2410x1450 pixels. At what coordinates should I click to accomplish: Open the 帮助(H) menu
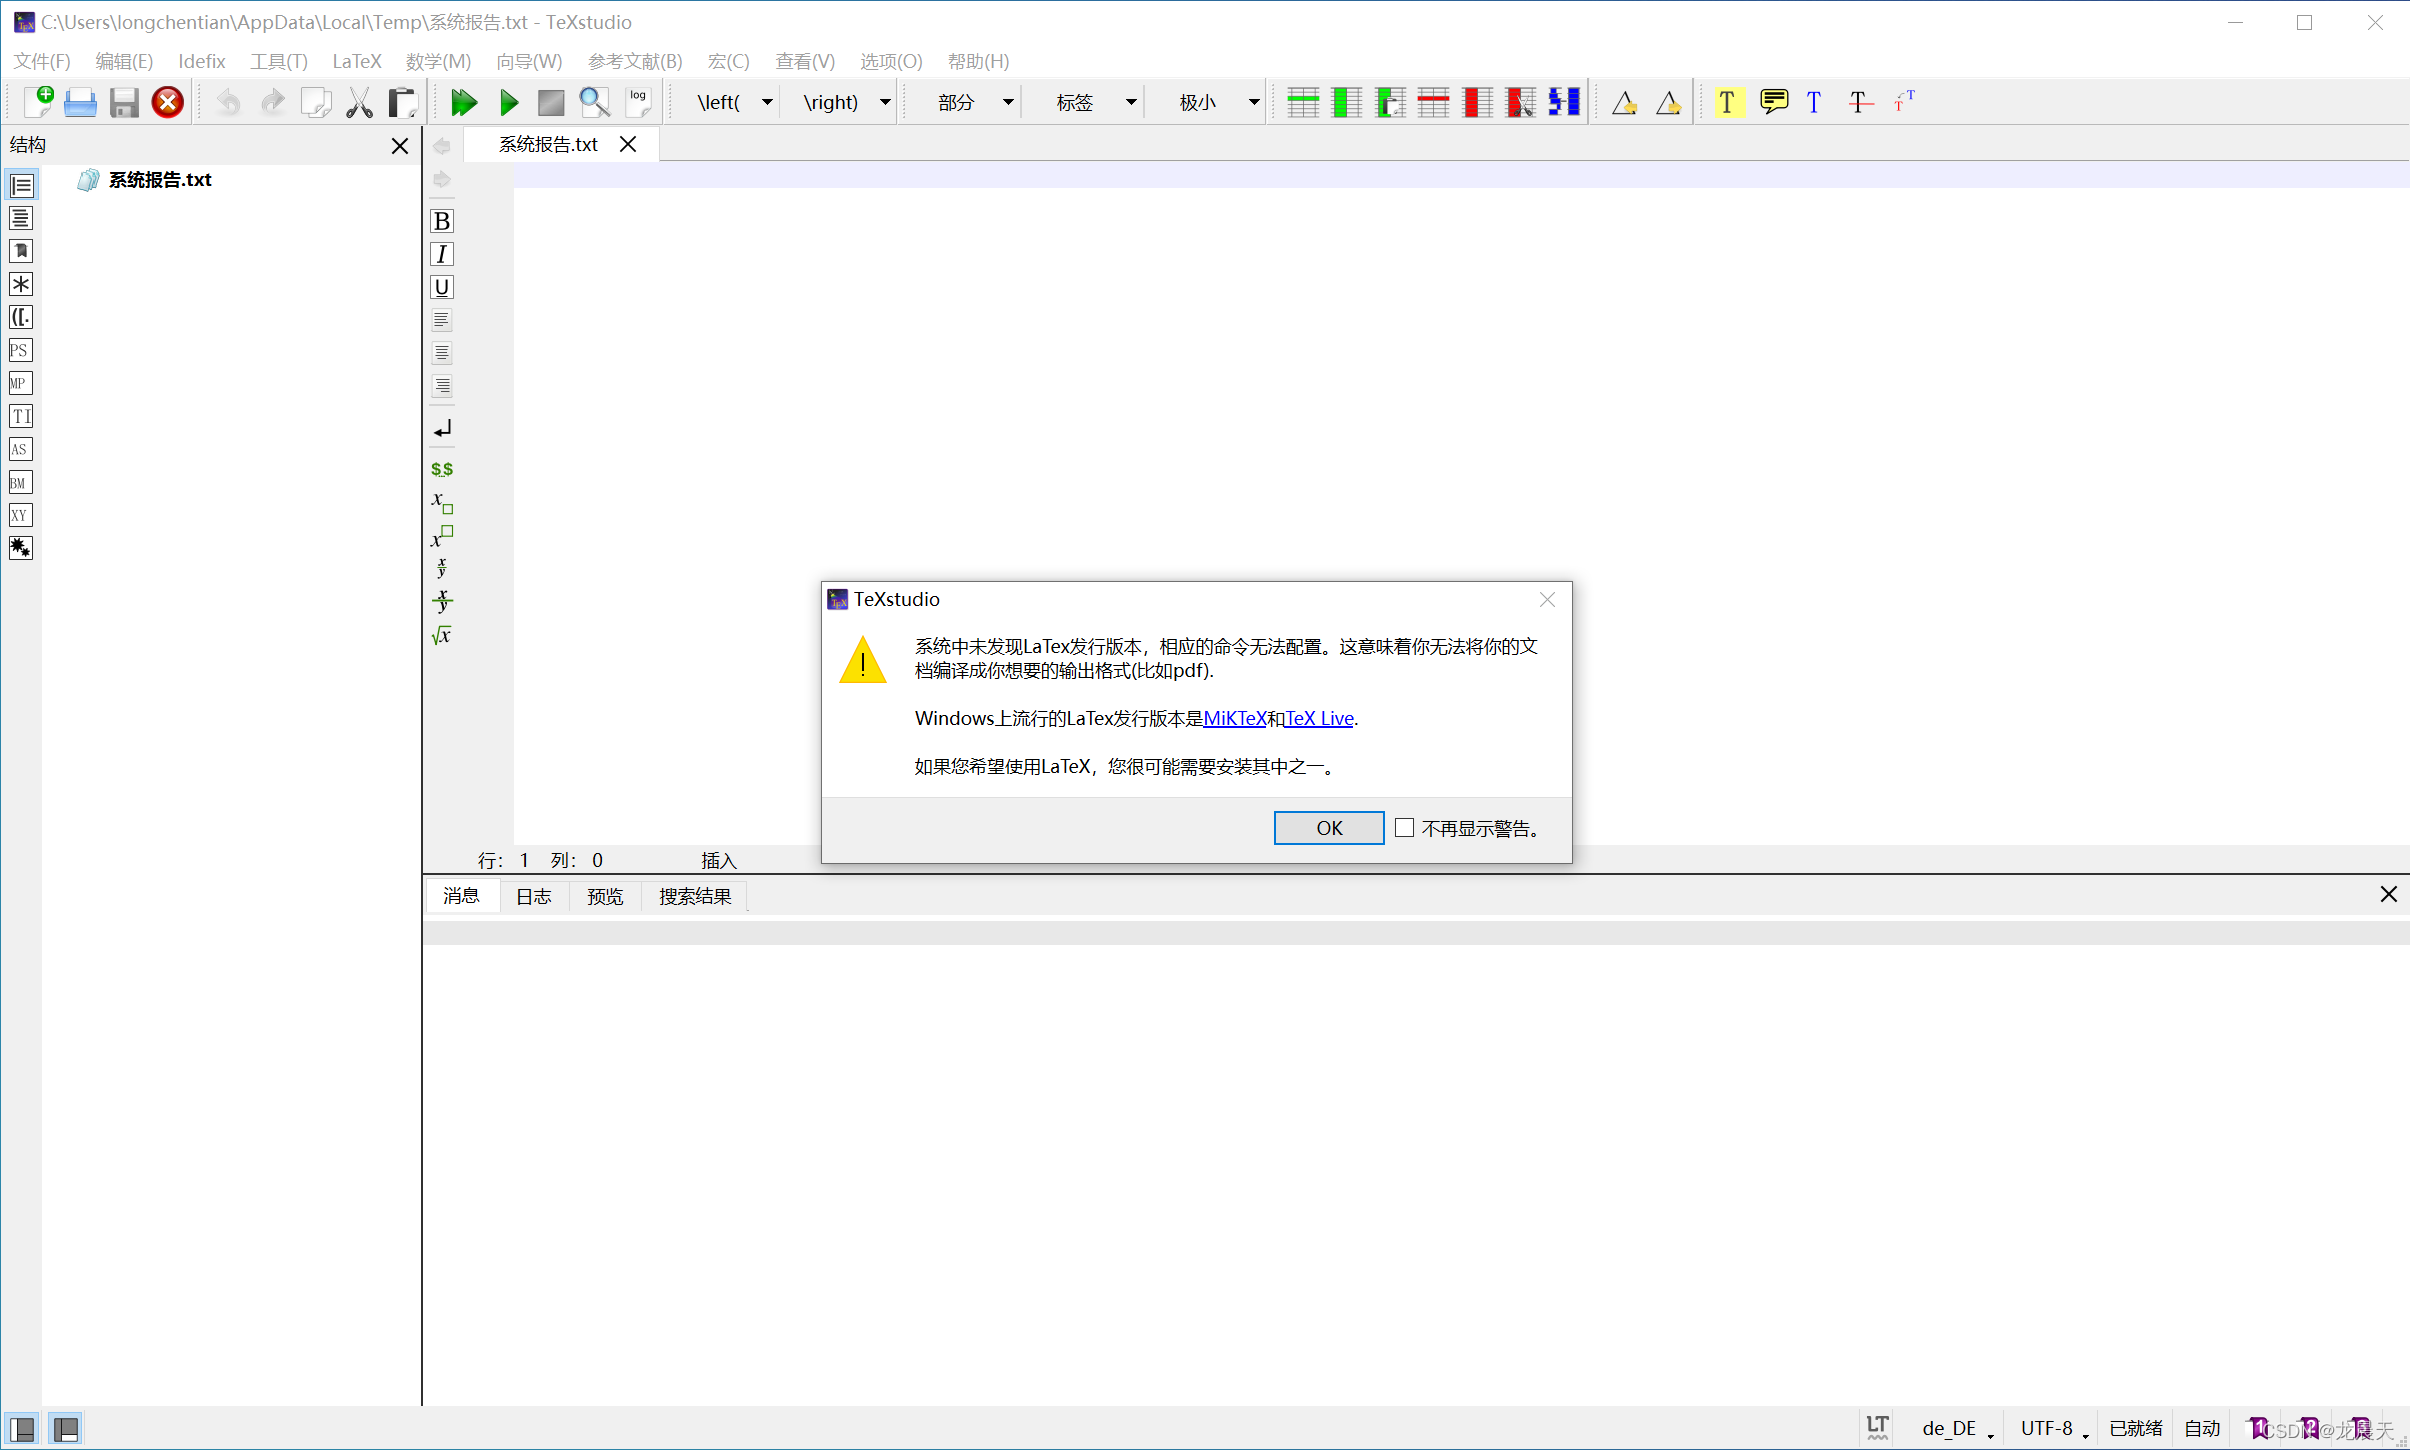(x=978, y=61)
